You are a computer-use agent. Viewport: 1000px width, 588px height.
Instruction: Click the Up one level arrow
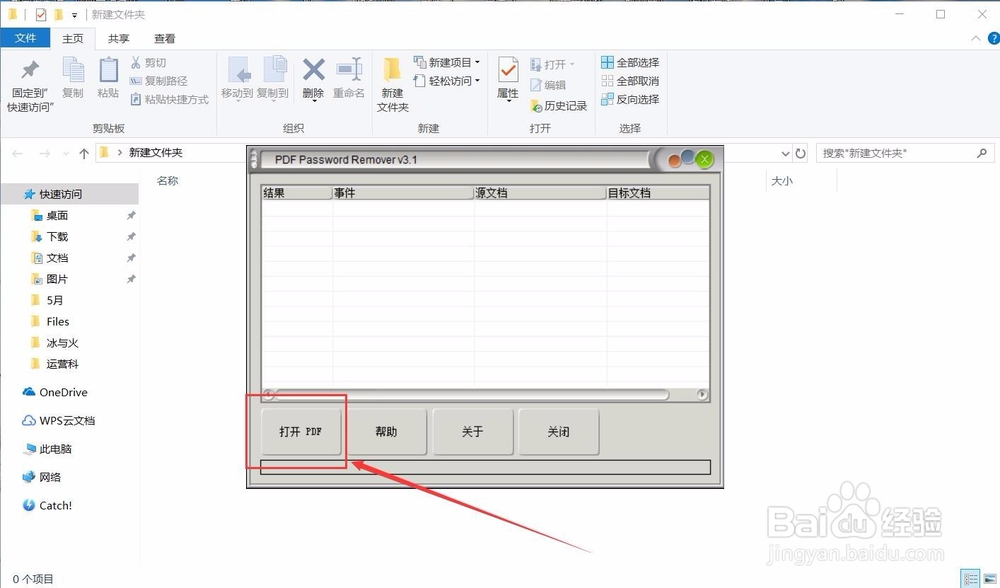coord(84,154)
